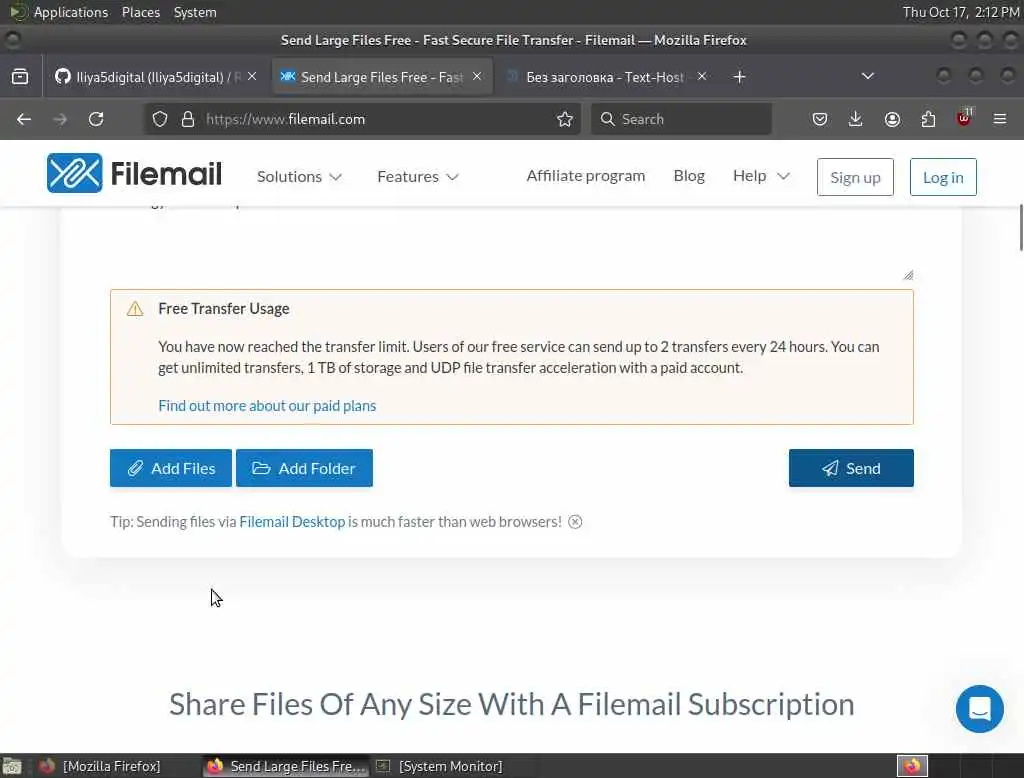
Task: Click the Firefox Search box
Action: click(x=681, y=119)
